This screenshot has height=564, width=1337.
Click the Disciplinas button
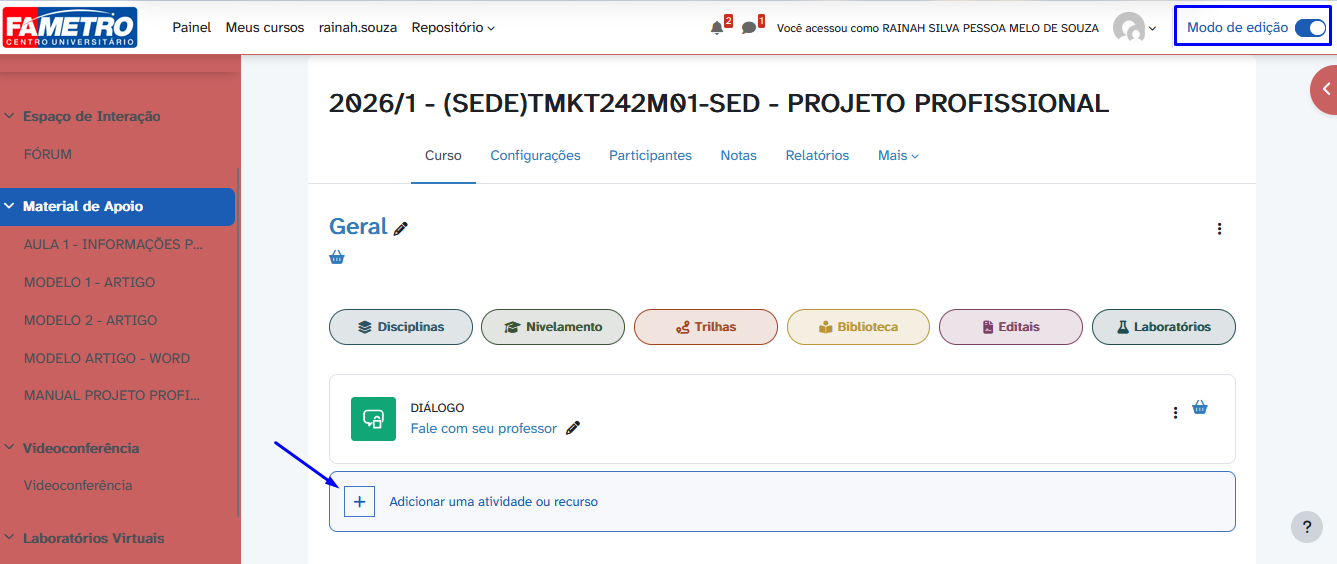[401, 327]
